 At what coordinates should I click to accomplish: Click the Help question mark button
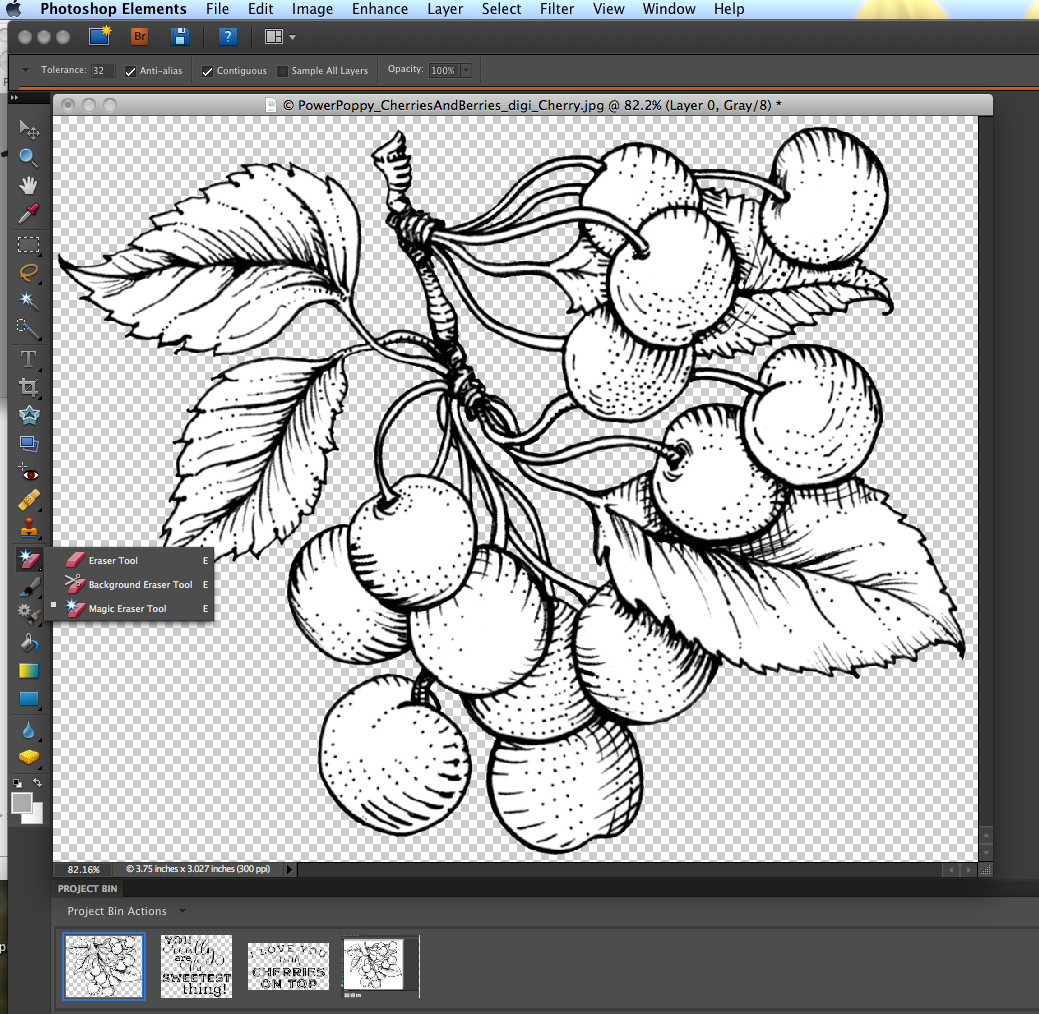(228, 37)
